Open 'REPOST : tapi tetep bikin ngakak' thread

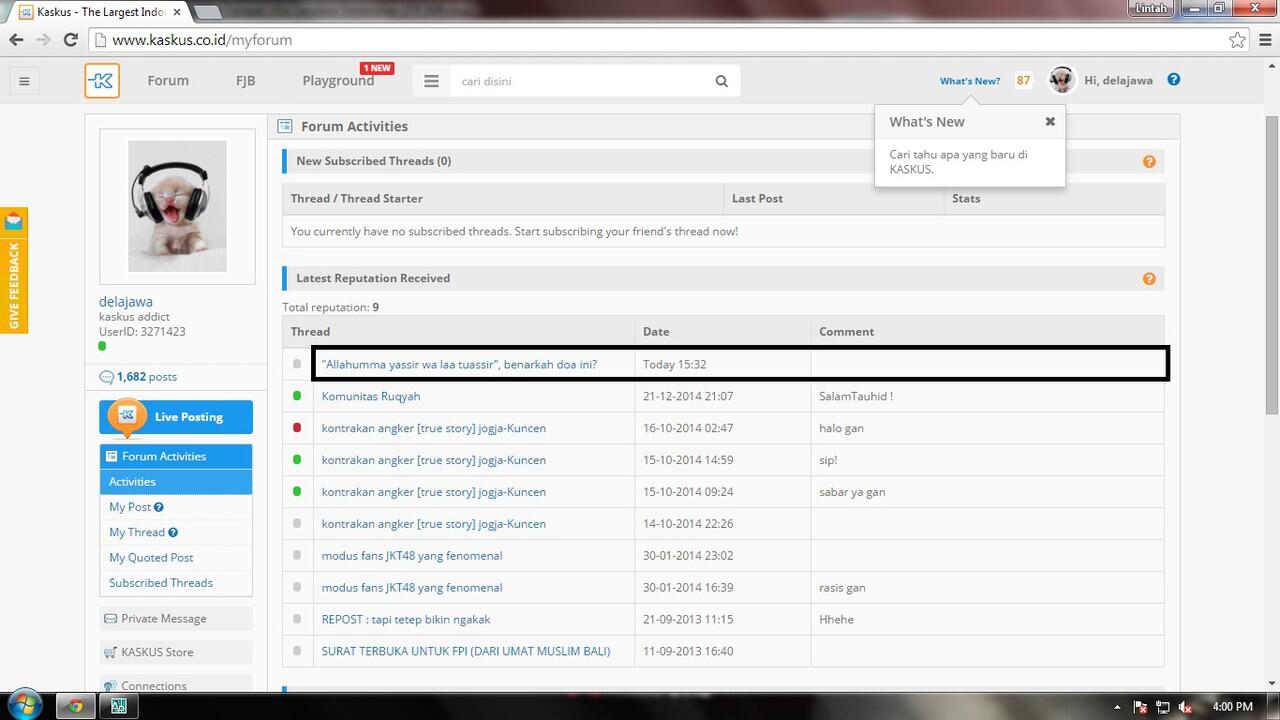(406, 619)
